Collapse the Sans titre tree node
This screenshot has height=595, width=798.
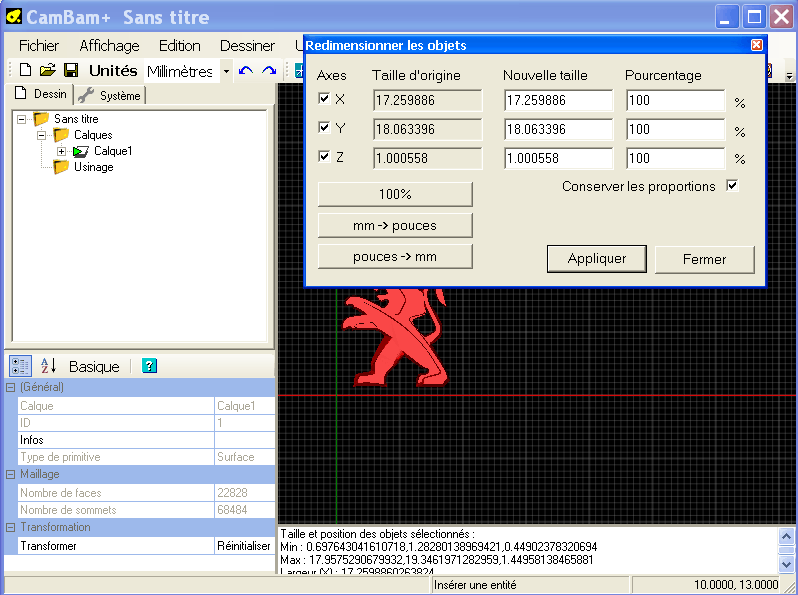[21, 120]
